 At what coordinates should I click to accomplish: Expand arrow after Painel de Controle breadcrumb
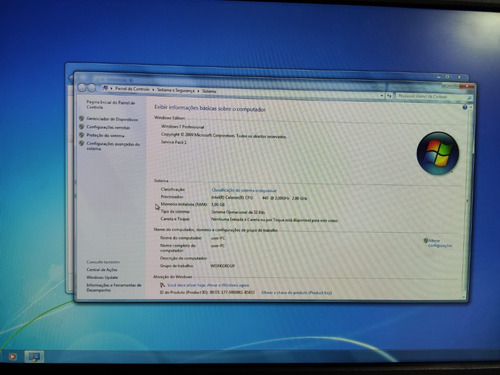[153, 89]
